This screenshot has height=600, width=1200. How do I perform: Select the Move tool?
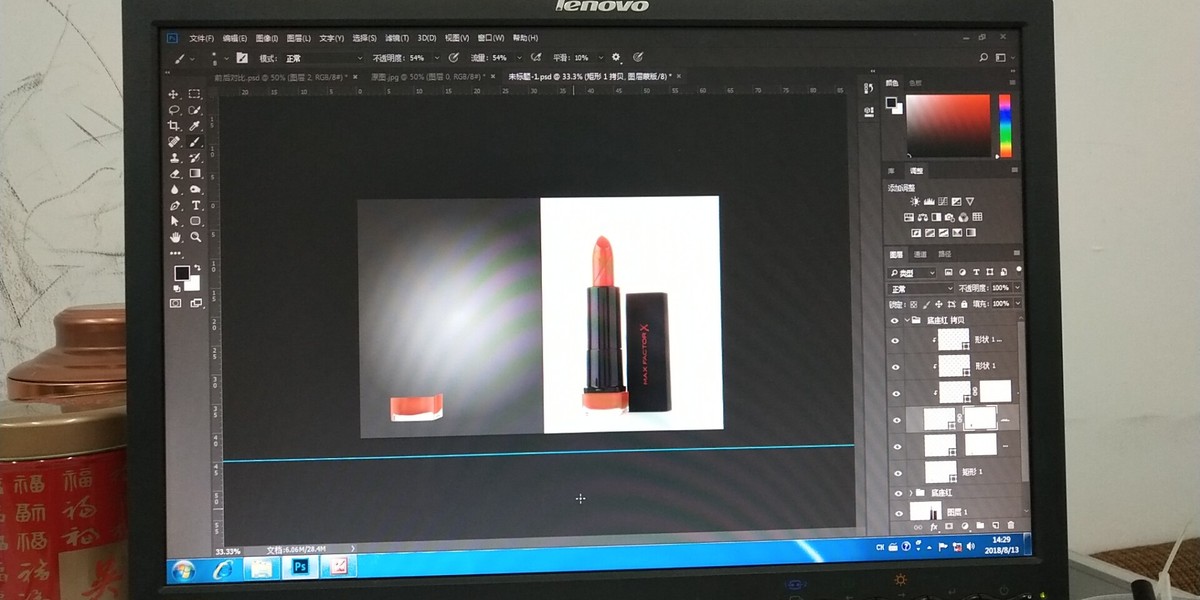[x=174, y=94]
